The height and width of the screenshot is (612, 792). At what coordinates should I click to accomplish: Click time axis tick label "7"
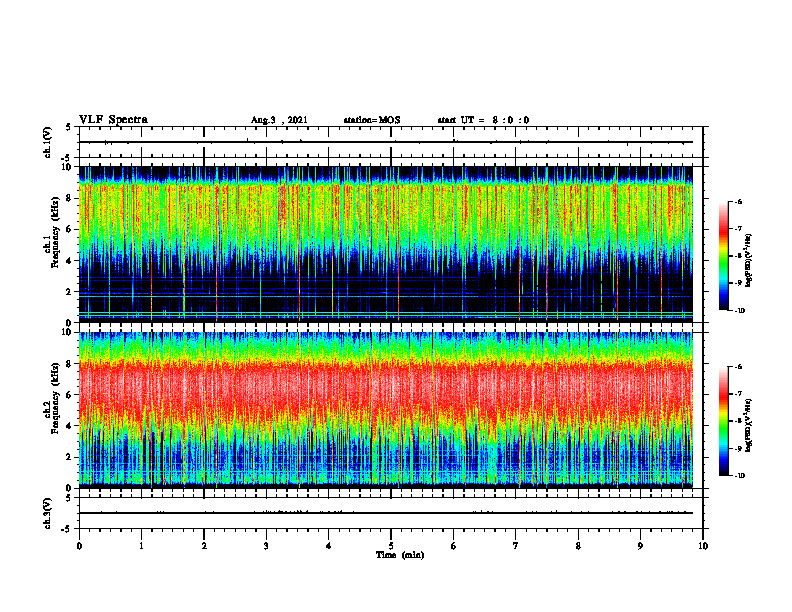tap(516, 546)
